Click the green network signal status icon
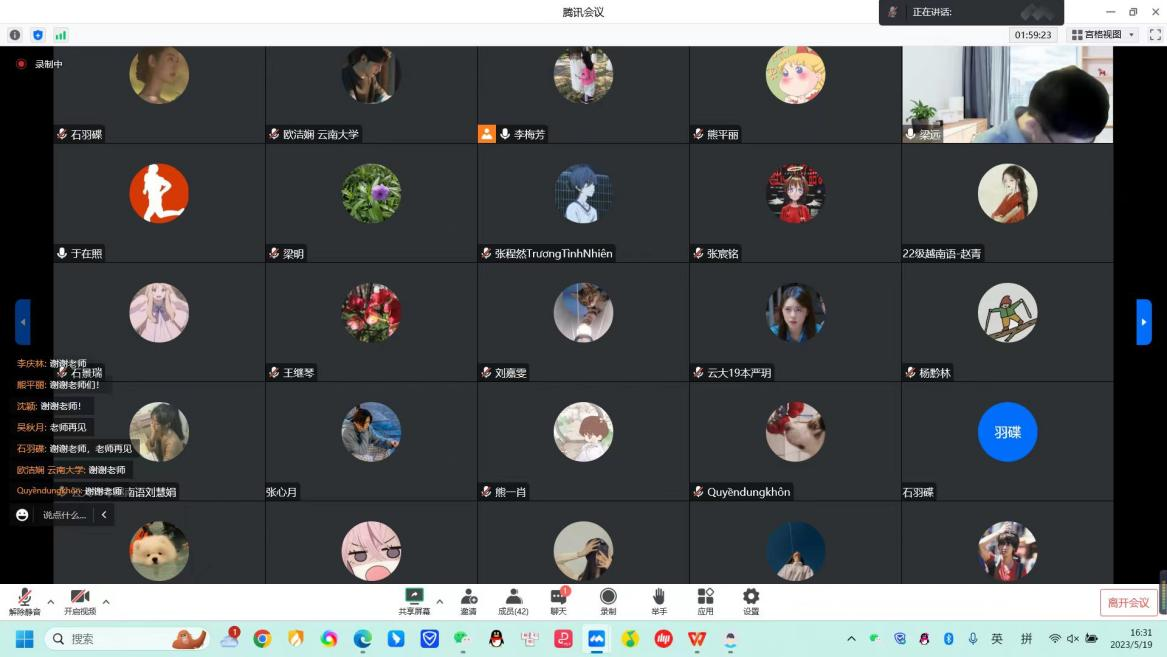The image size is (1167, 657). 61,35
